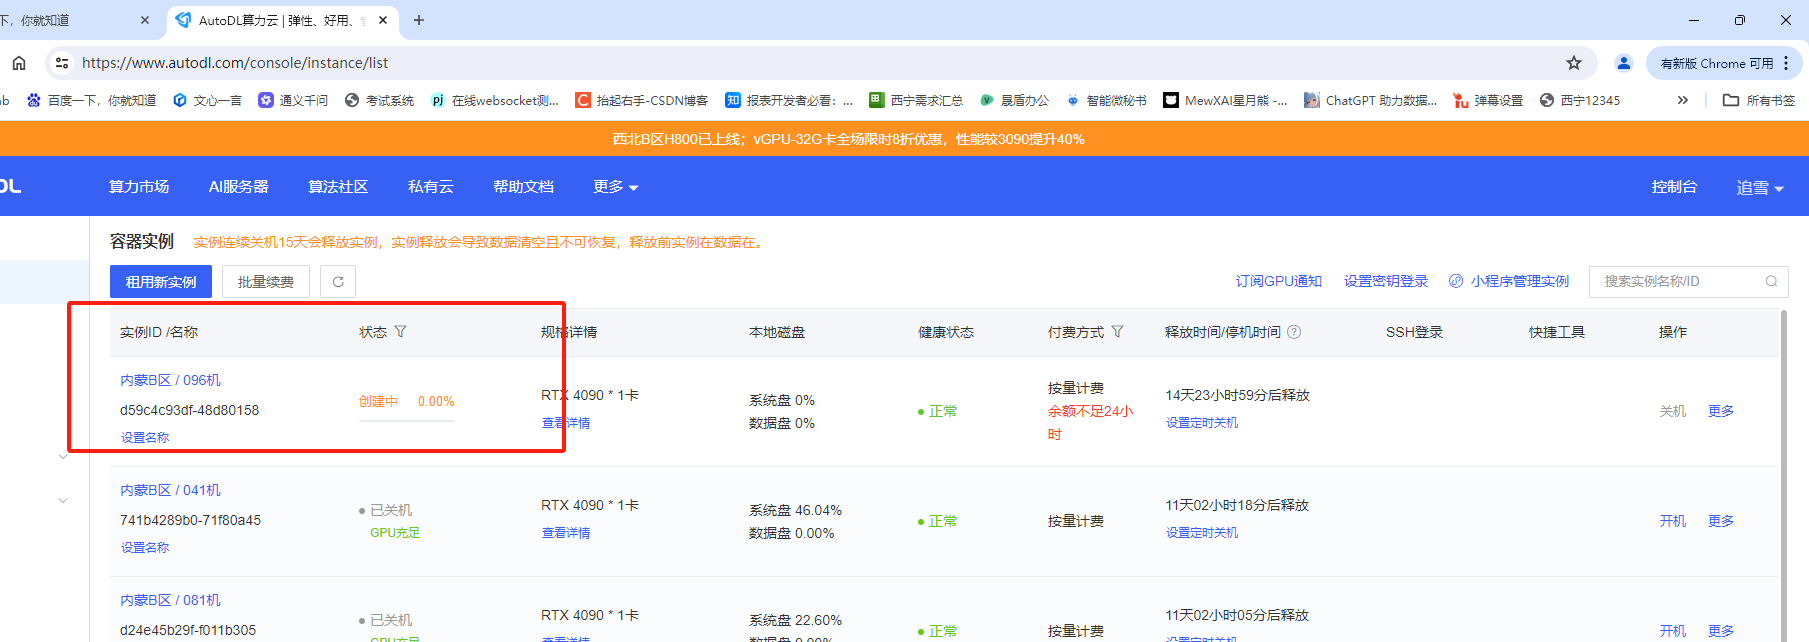This screenshot has width=1809, height=642.
Task: Click 设置定时关机 for the 041机 row
Action: (1202, 533)
